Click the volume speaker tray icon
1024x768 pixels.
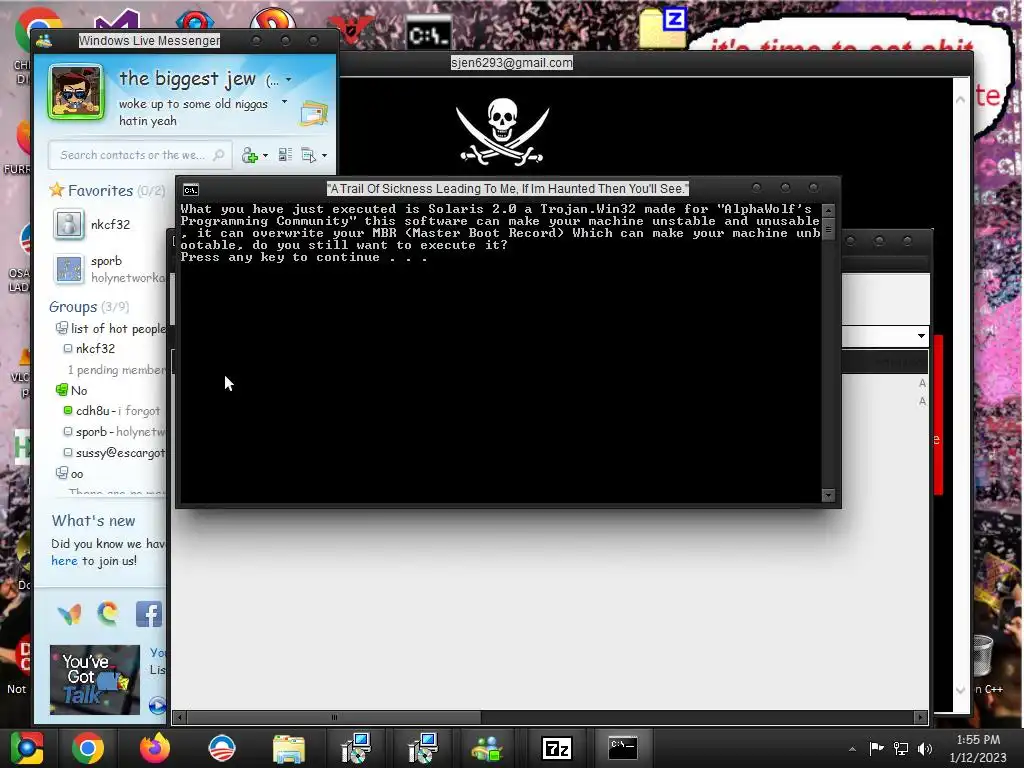925,748
